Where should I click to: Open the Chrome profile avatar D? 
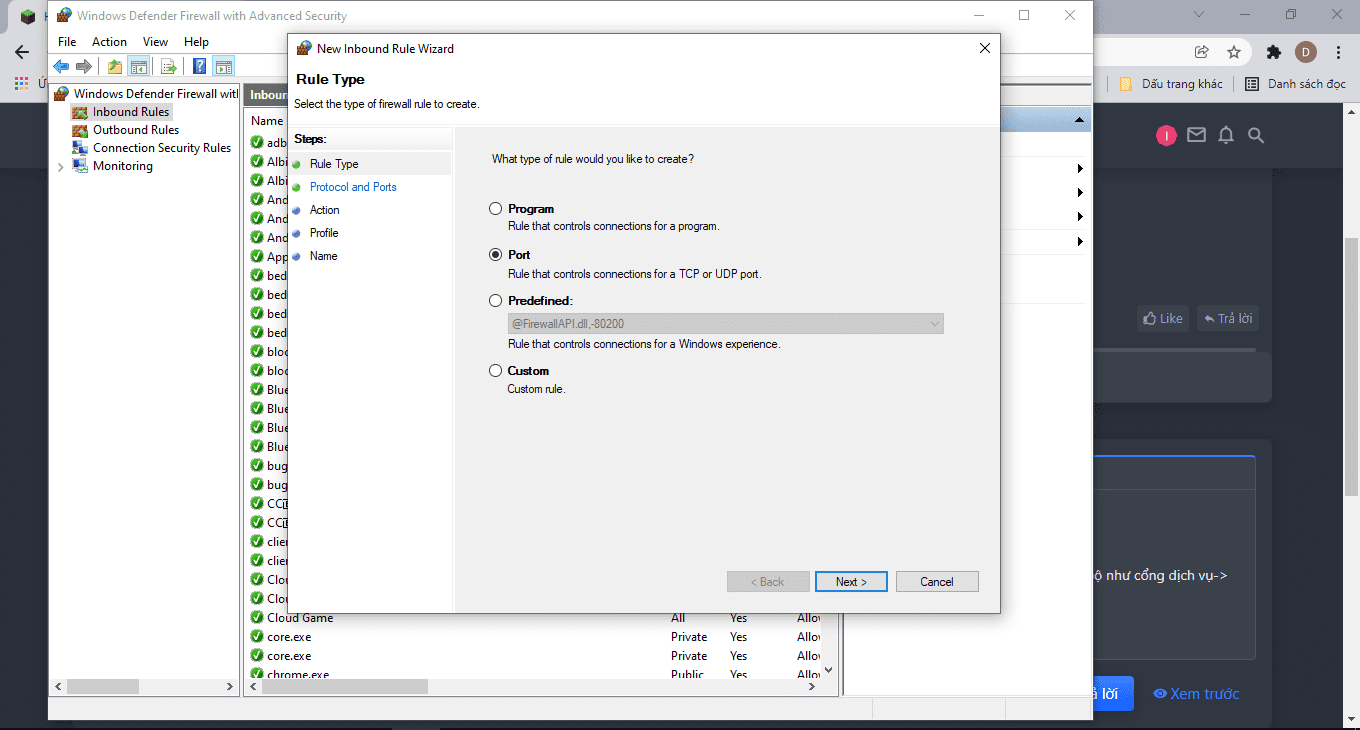point(1306,52)
